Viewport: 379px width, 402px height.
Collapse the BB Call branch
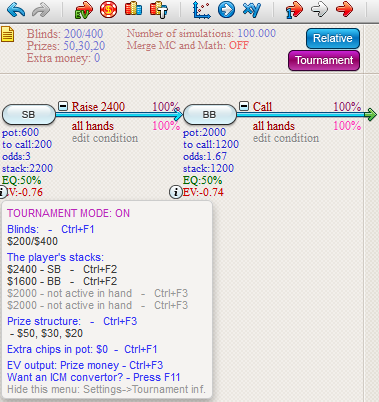coord(244,106)
